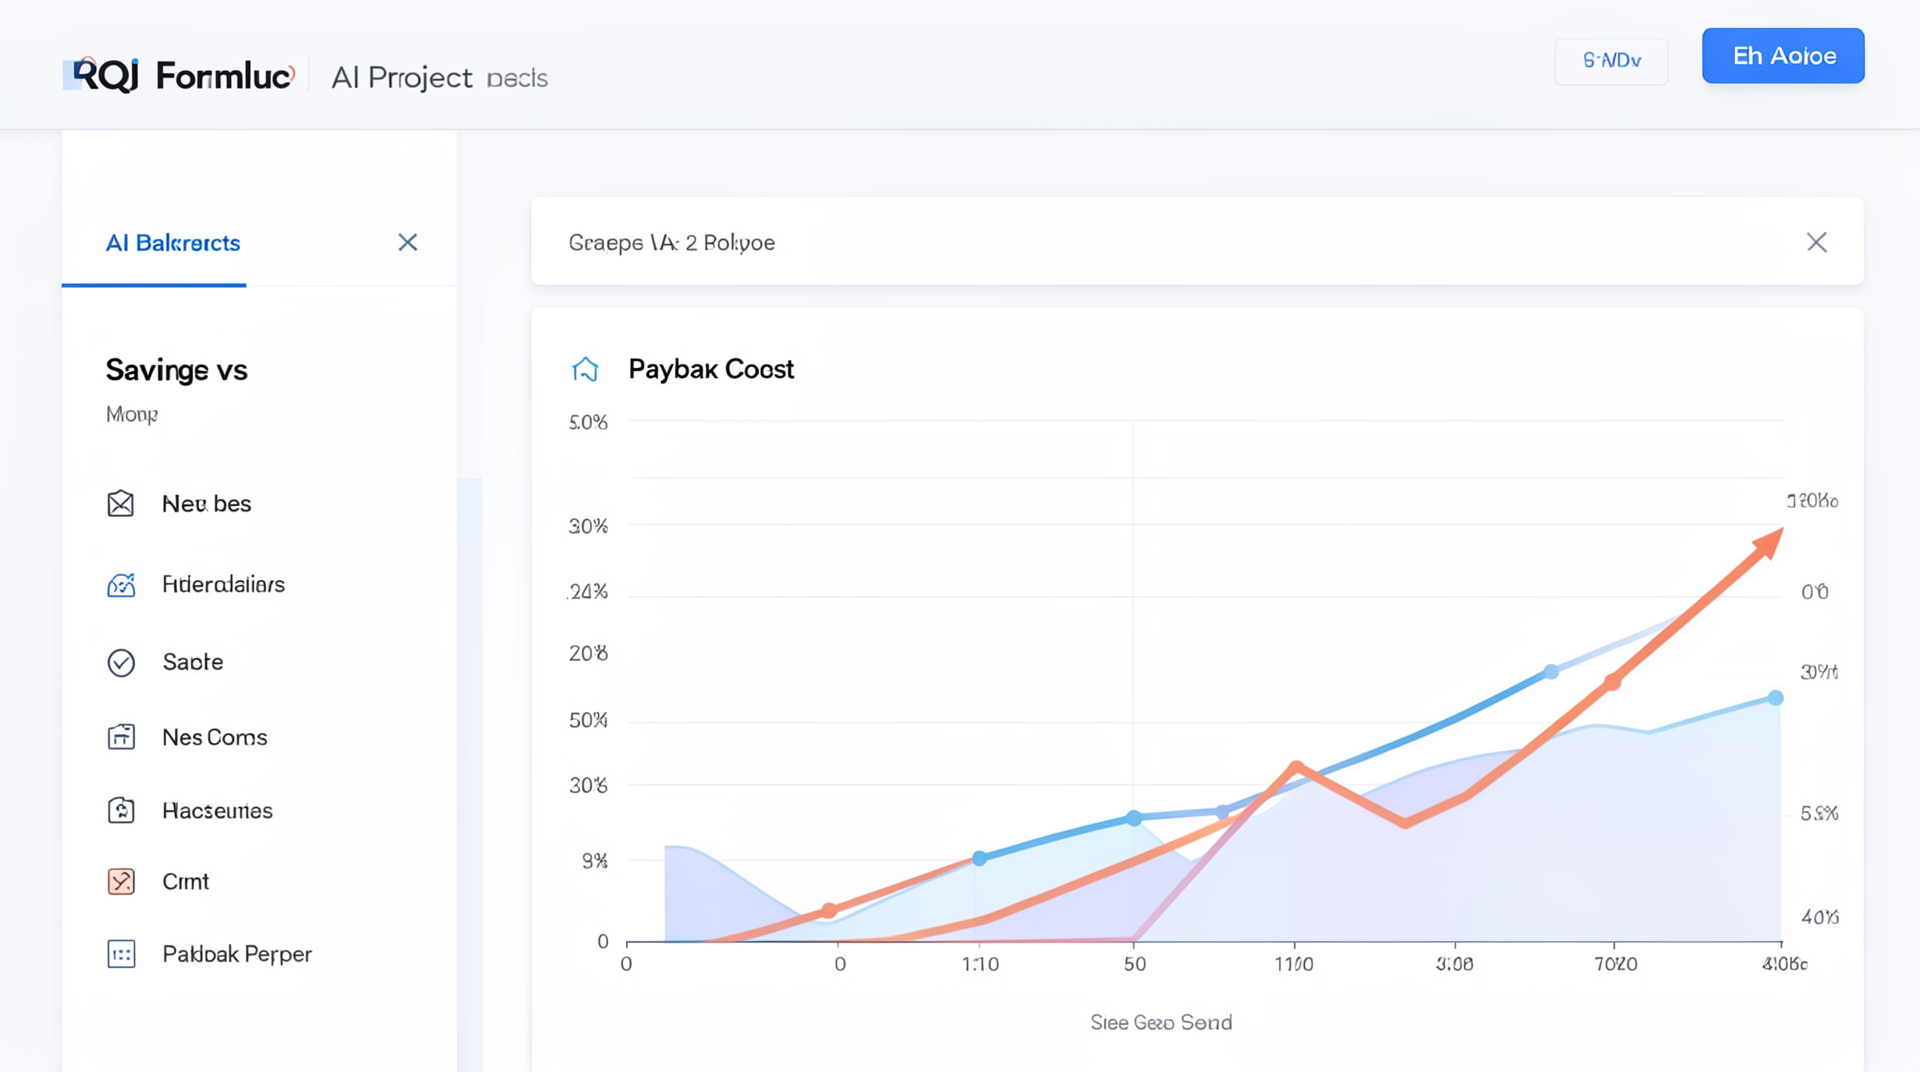The image size is (1920, 1072).
Task: Close the AI Balkrercts sidebar panel
Action: [x=408, y=243]
